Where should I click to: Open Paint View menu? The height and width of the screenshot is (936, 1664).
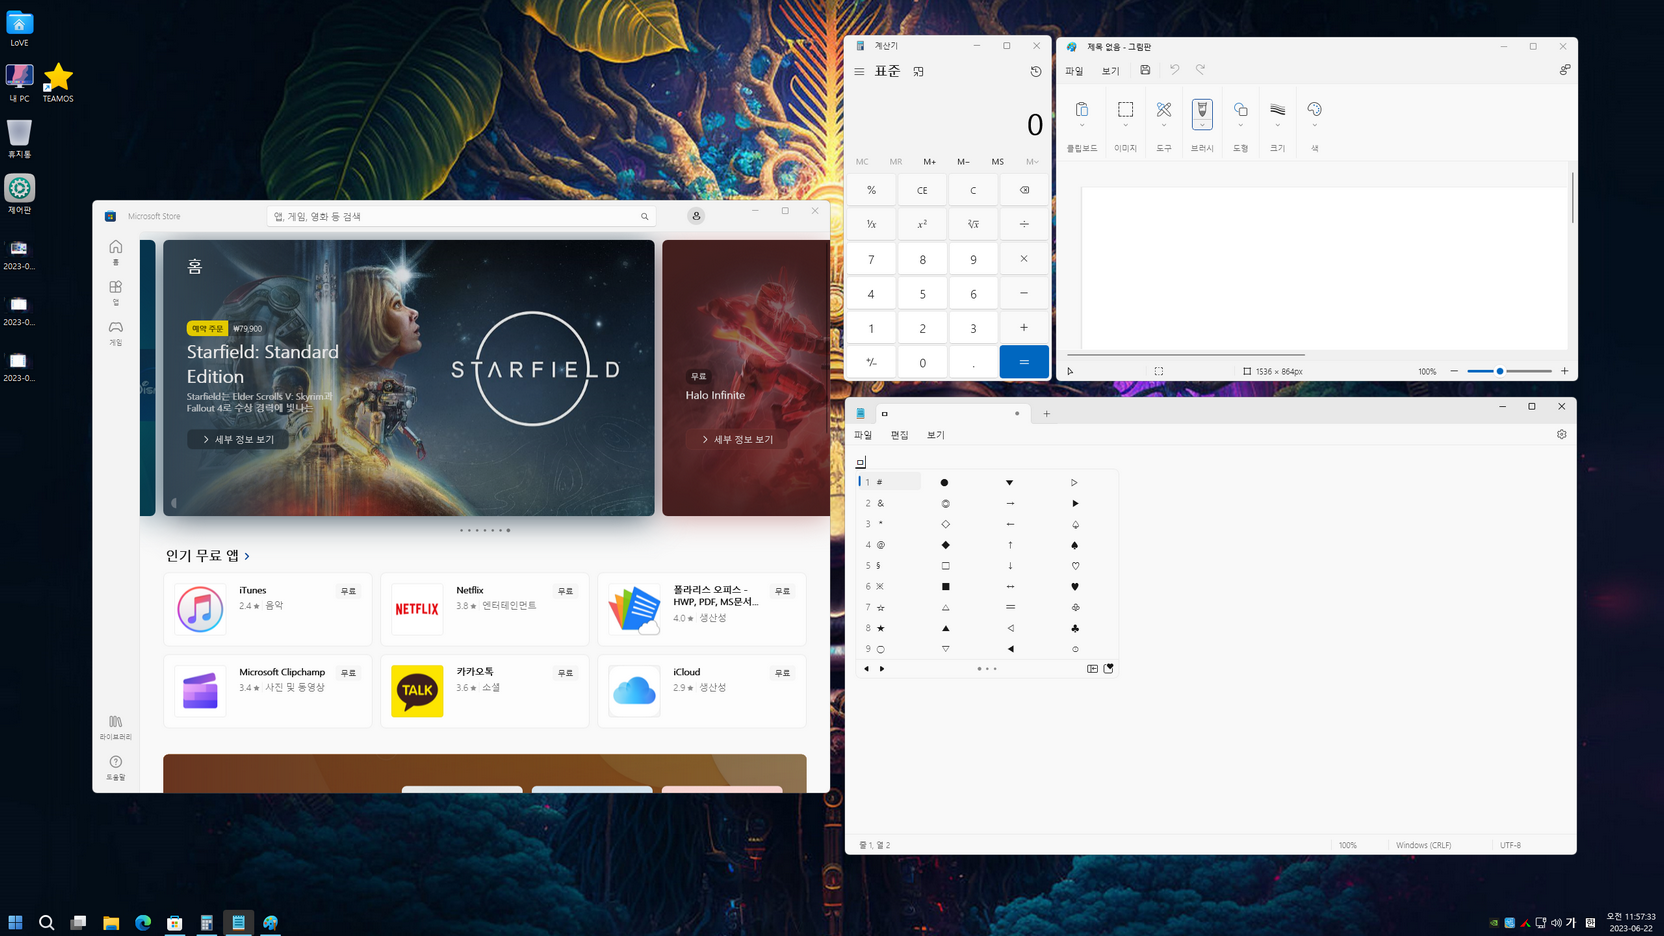[1110, 71]
